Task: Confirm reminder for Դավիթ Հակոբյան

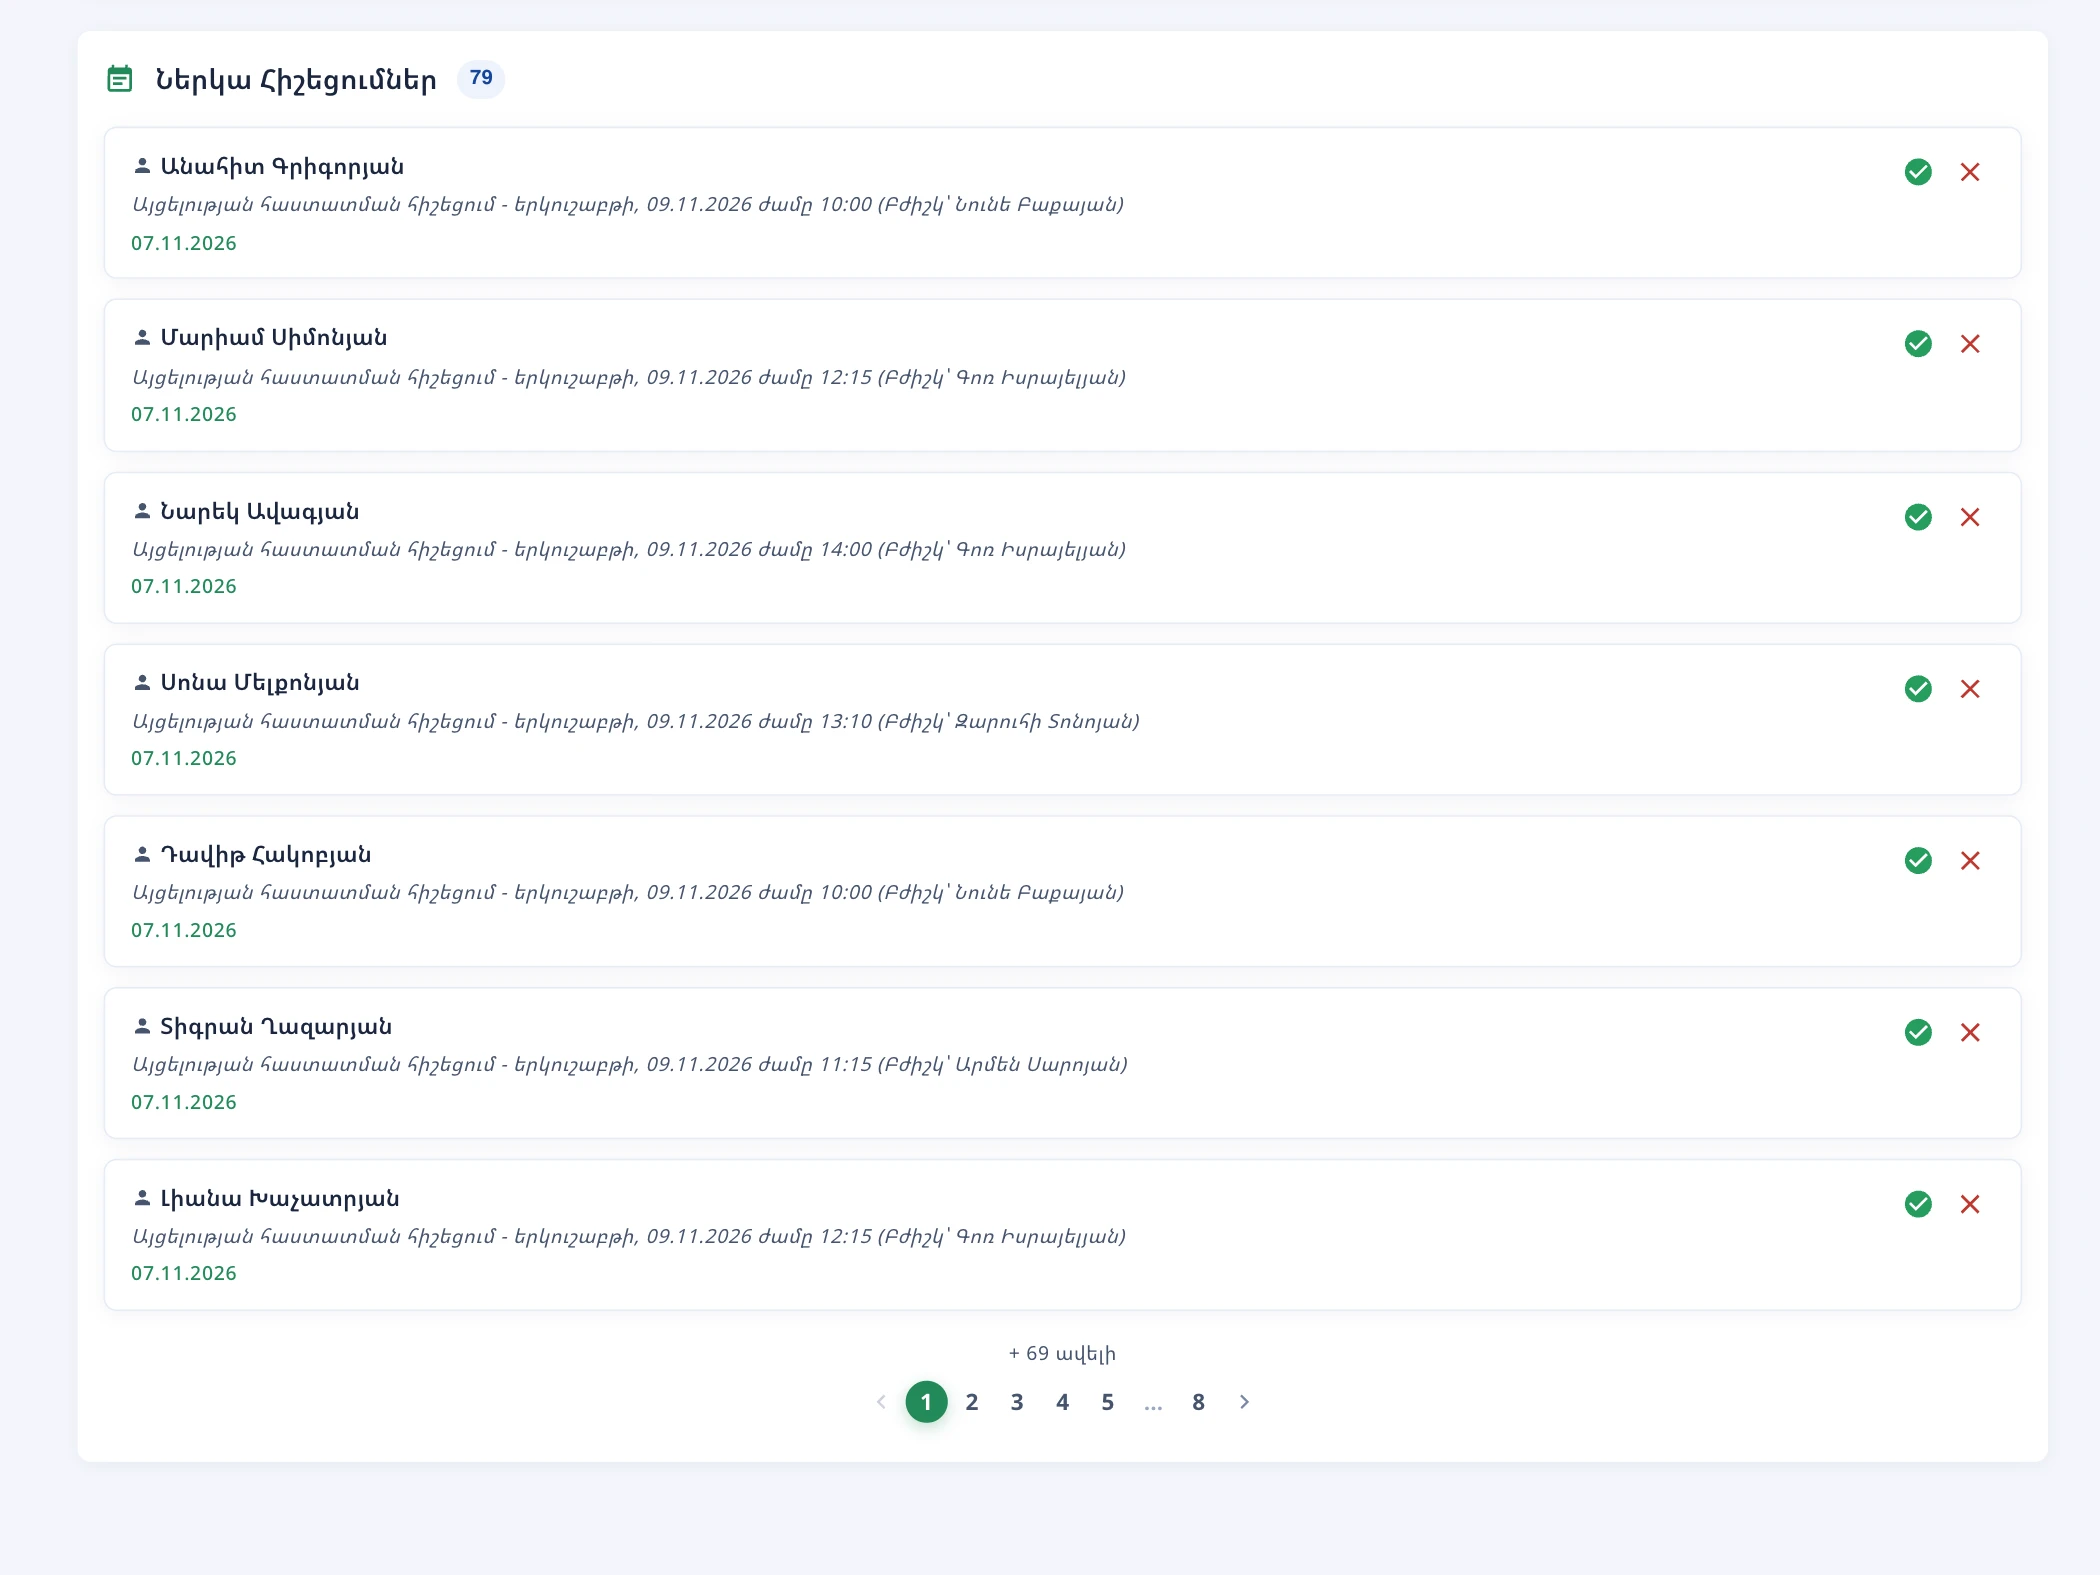Action: (1917, 861)
